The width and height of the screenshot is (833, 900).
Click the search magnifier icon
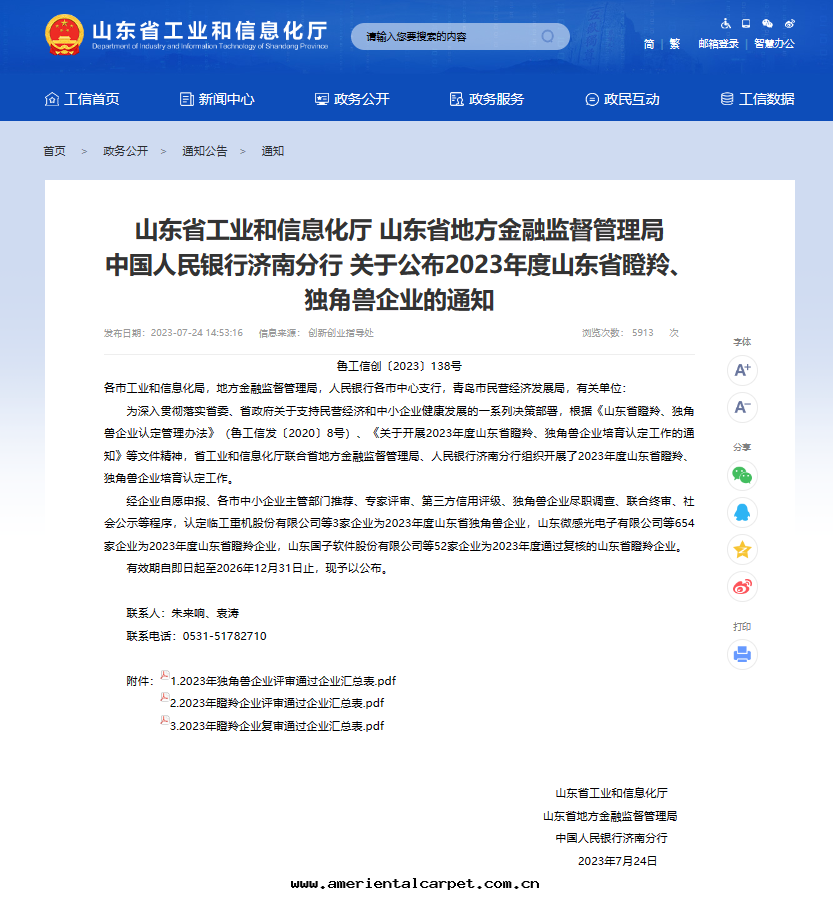(x=546, y=36)
